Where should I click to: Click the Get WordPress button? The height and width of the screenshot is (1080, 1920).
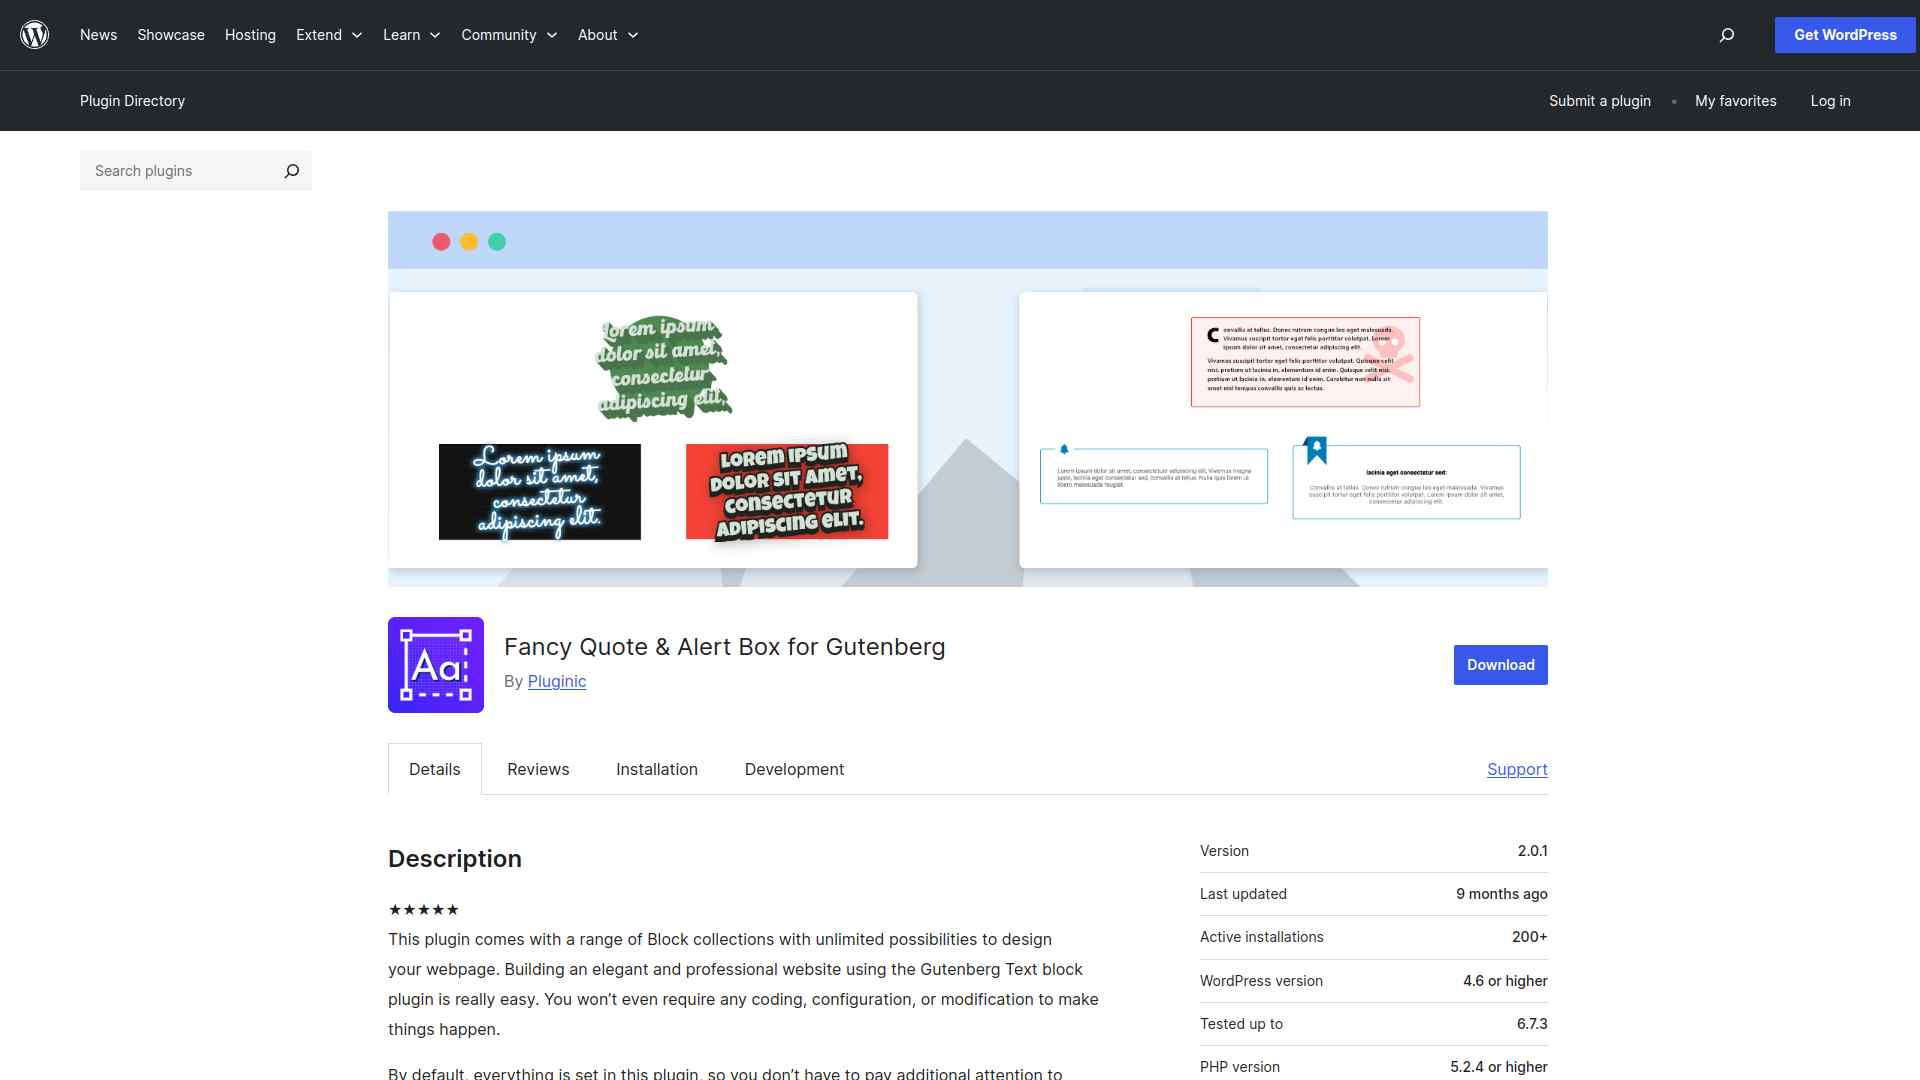pos(1845,35)
